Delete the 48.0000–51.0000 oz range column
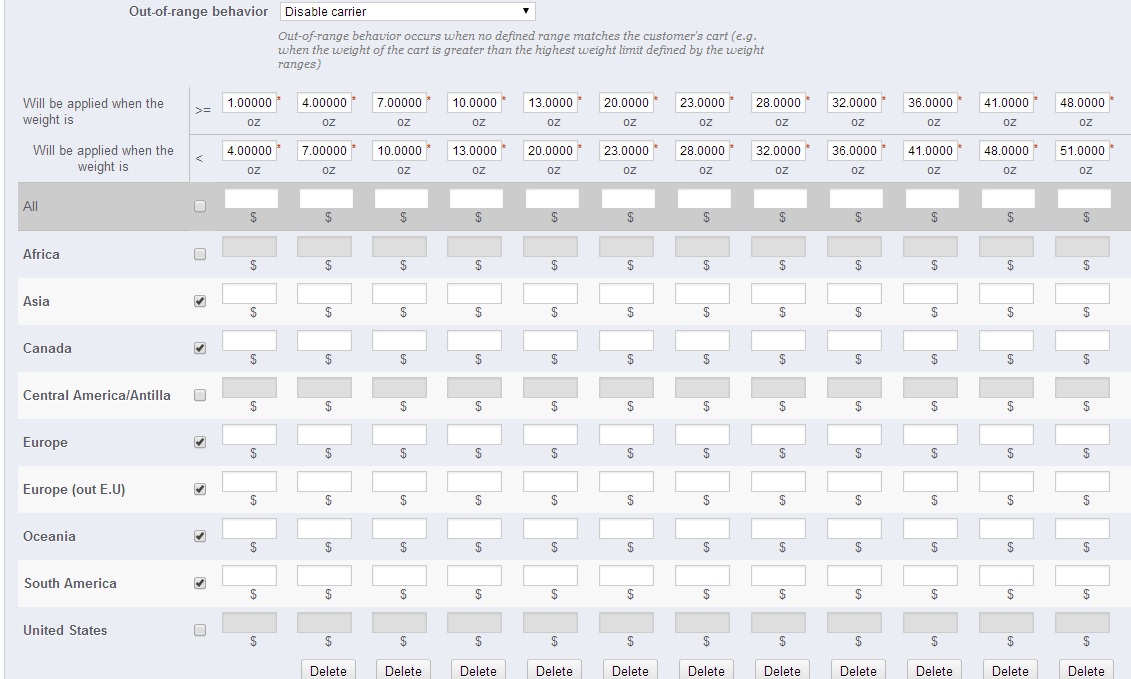 (1086, 670)
